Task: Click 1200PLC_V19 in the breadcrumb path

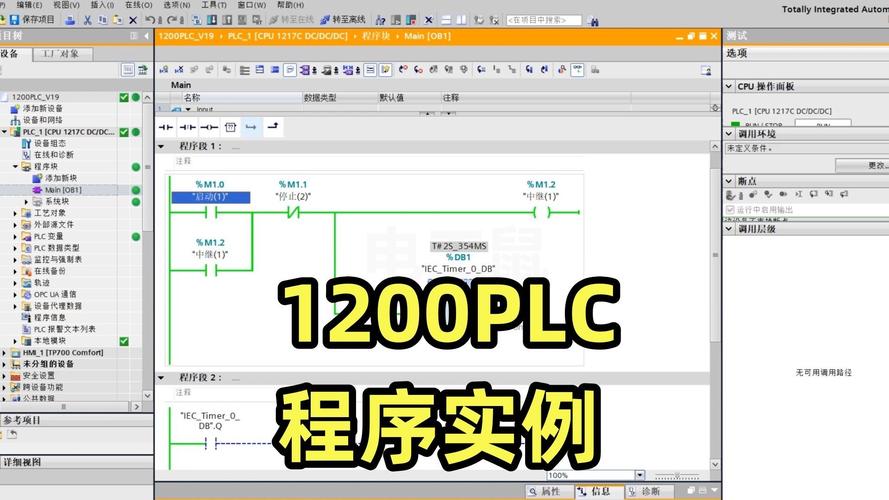Action: [186, 36]
